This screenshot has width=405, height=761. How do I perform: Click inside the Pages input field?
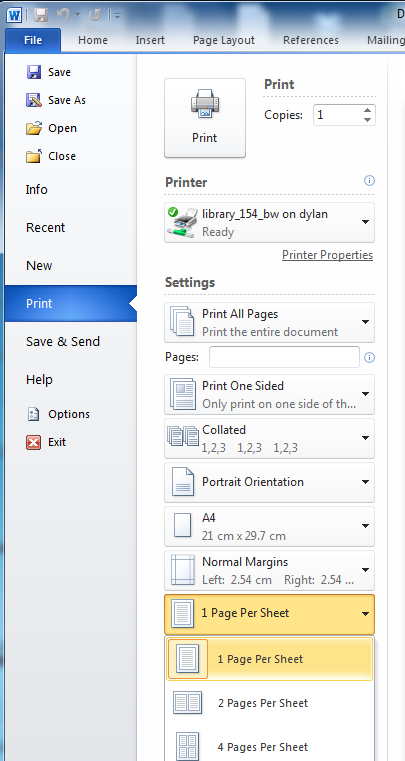(285, 357)
